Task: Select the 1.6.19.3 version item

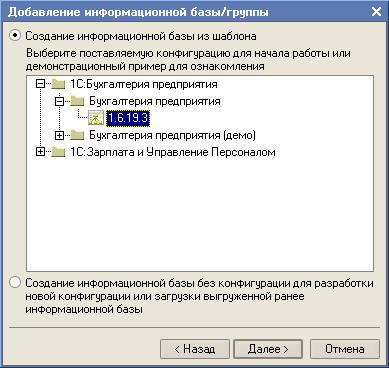Action: tap(128, 119)
